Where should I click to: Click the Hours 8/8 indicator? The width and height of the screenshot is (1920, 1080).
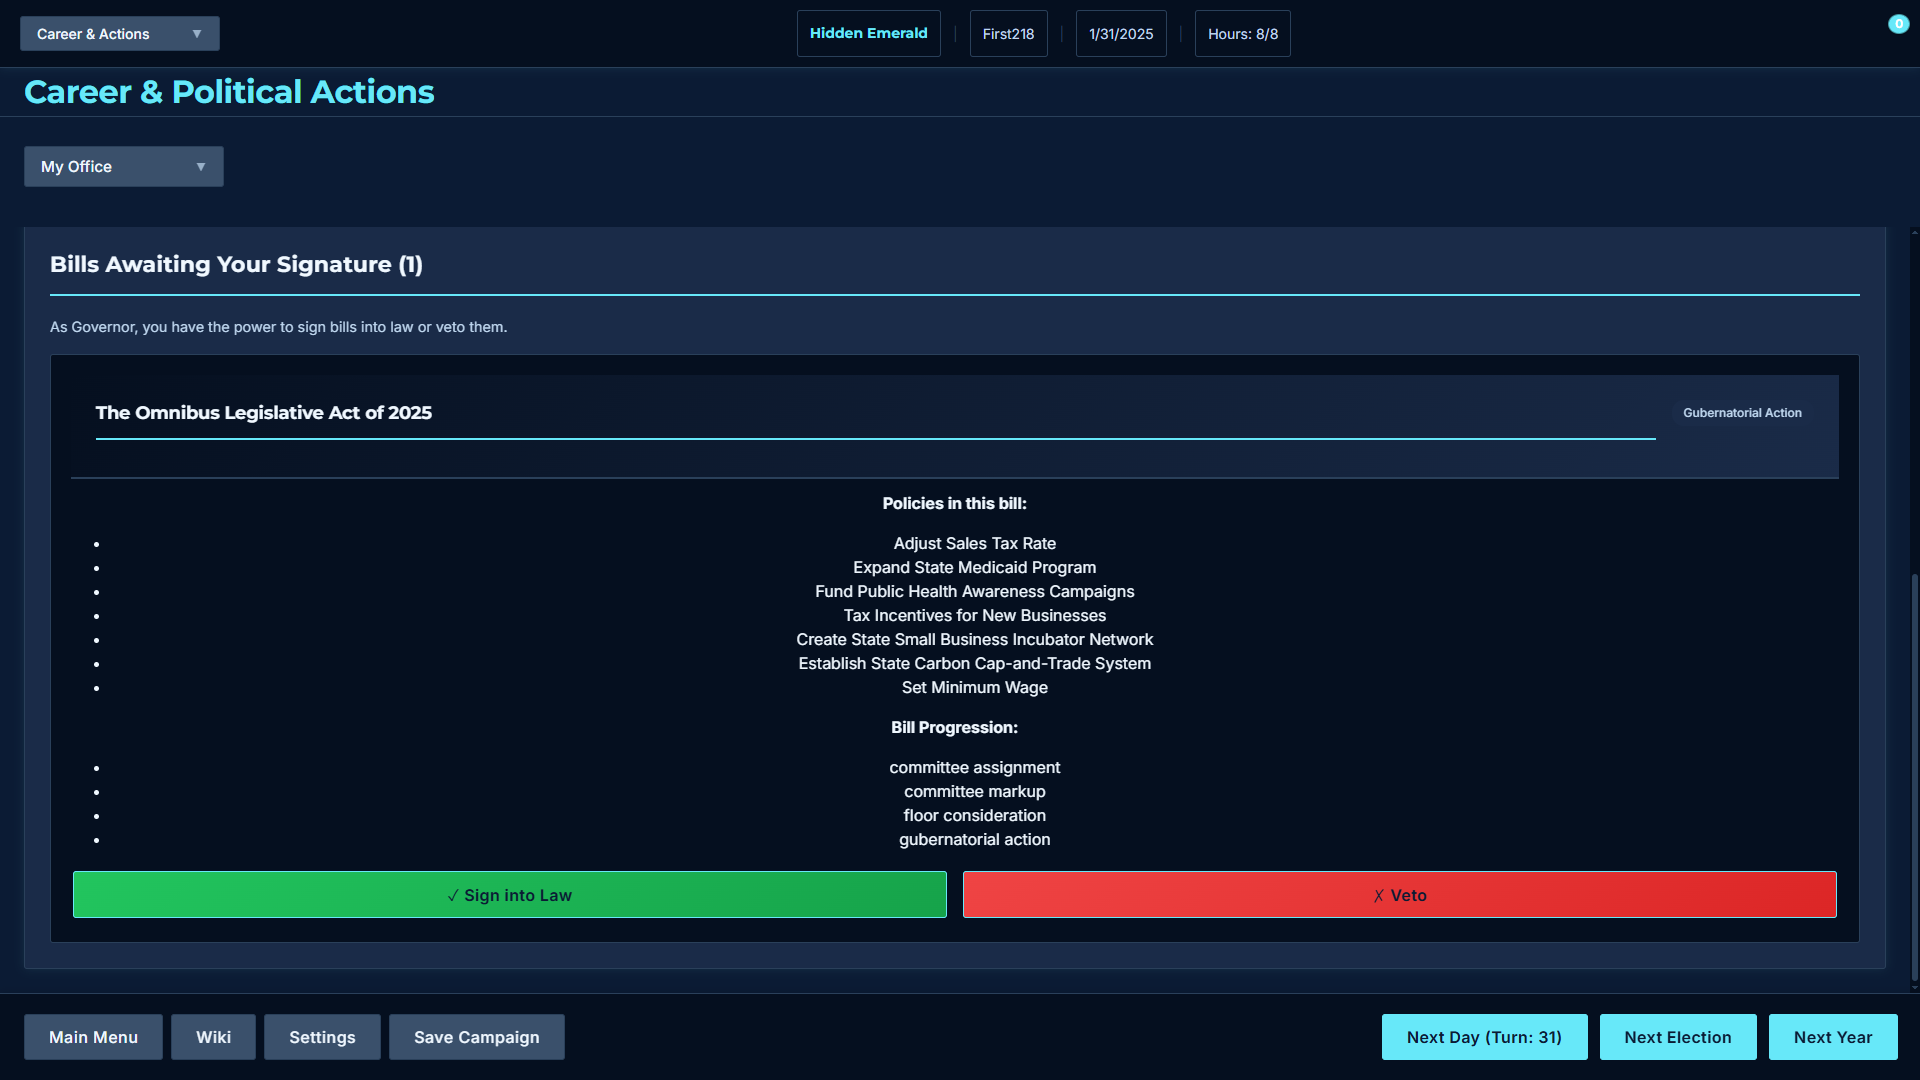point(1242,34)
